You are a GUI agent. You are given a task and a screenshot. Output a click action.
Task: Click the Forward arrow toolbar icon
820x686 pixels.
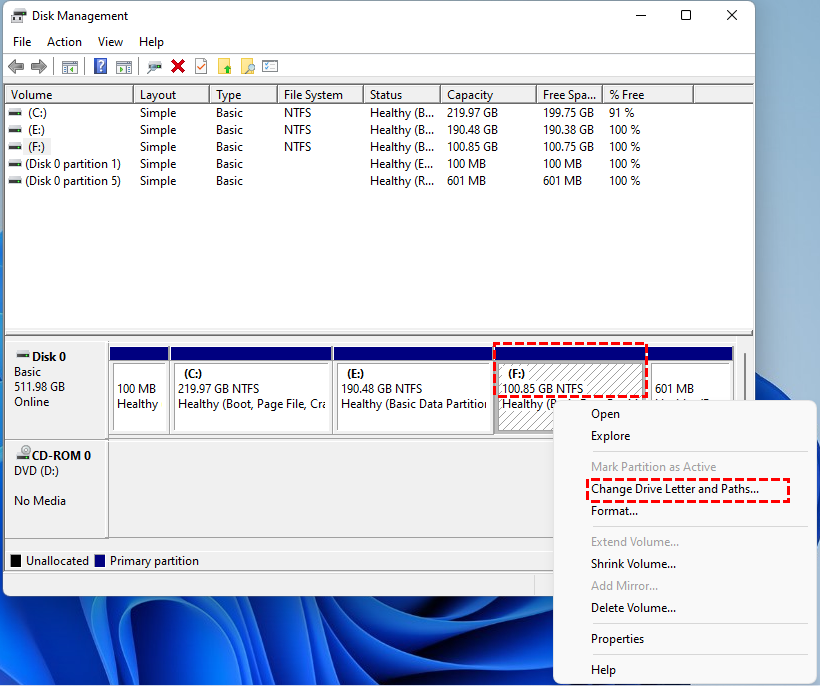39,67
